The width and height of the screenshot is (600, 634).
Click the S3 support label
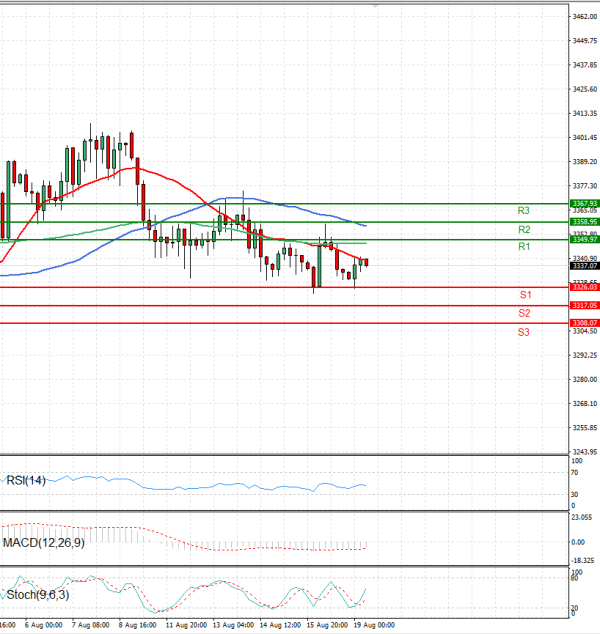click(524, 332)
